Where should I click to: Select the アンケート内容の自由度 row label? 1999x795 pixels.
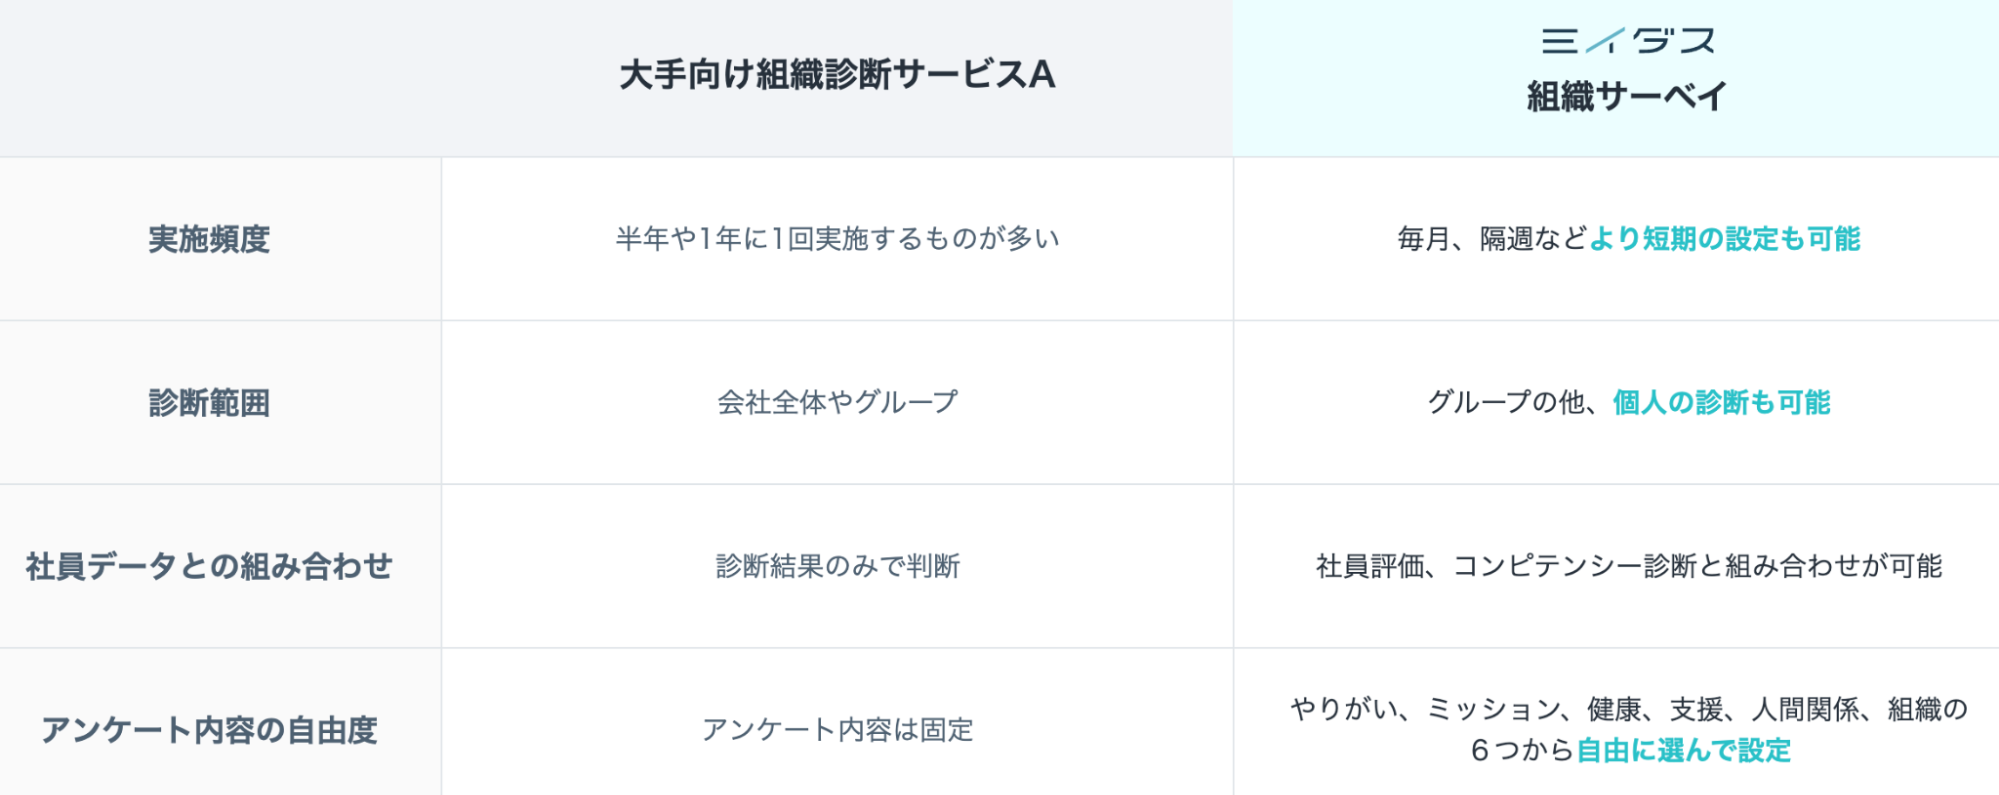(209, 730)
